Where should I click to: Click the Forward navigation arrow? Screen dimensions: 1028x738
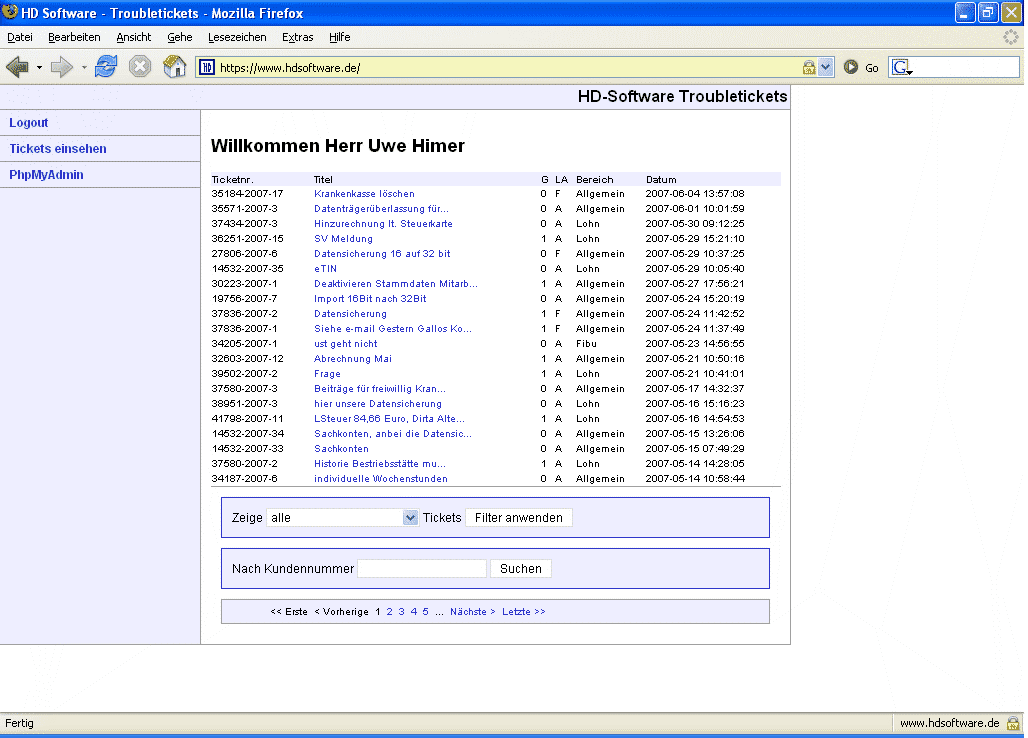pyautogui.click(x=62, y=67)
